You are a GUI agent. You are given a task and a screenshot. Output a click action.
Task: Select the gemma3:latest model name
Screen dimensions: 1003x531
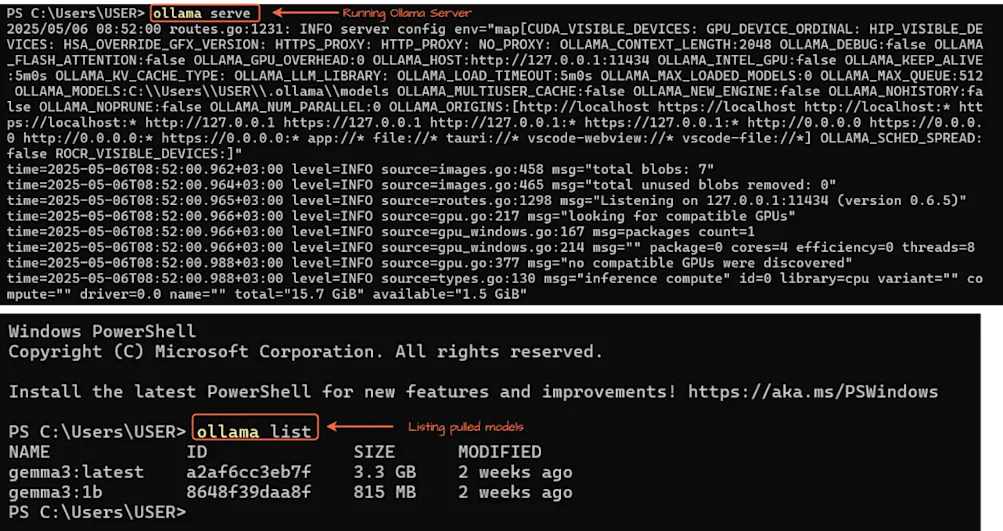(x=76, y=473)
